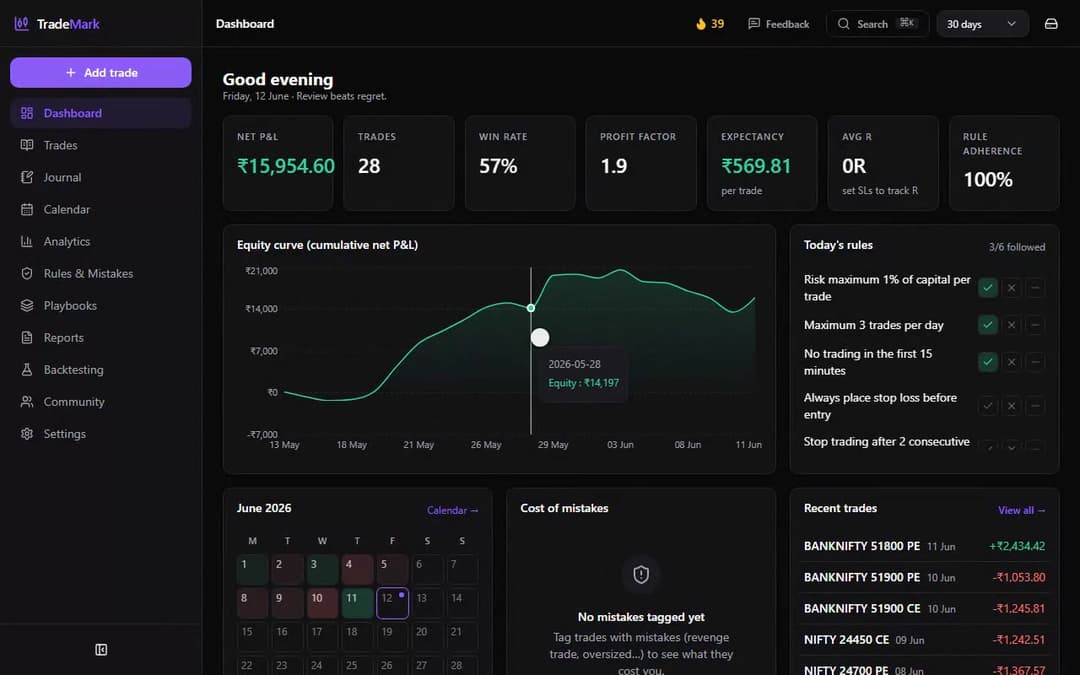Click the TradeMark logo icon
1080x675 pixels.
point(21,23)
